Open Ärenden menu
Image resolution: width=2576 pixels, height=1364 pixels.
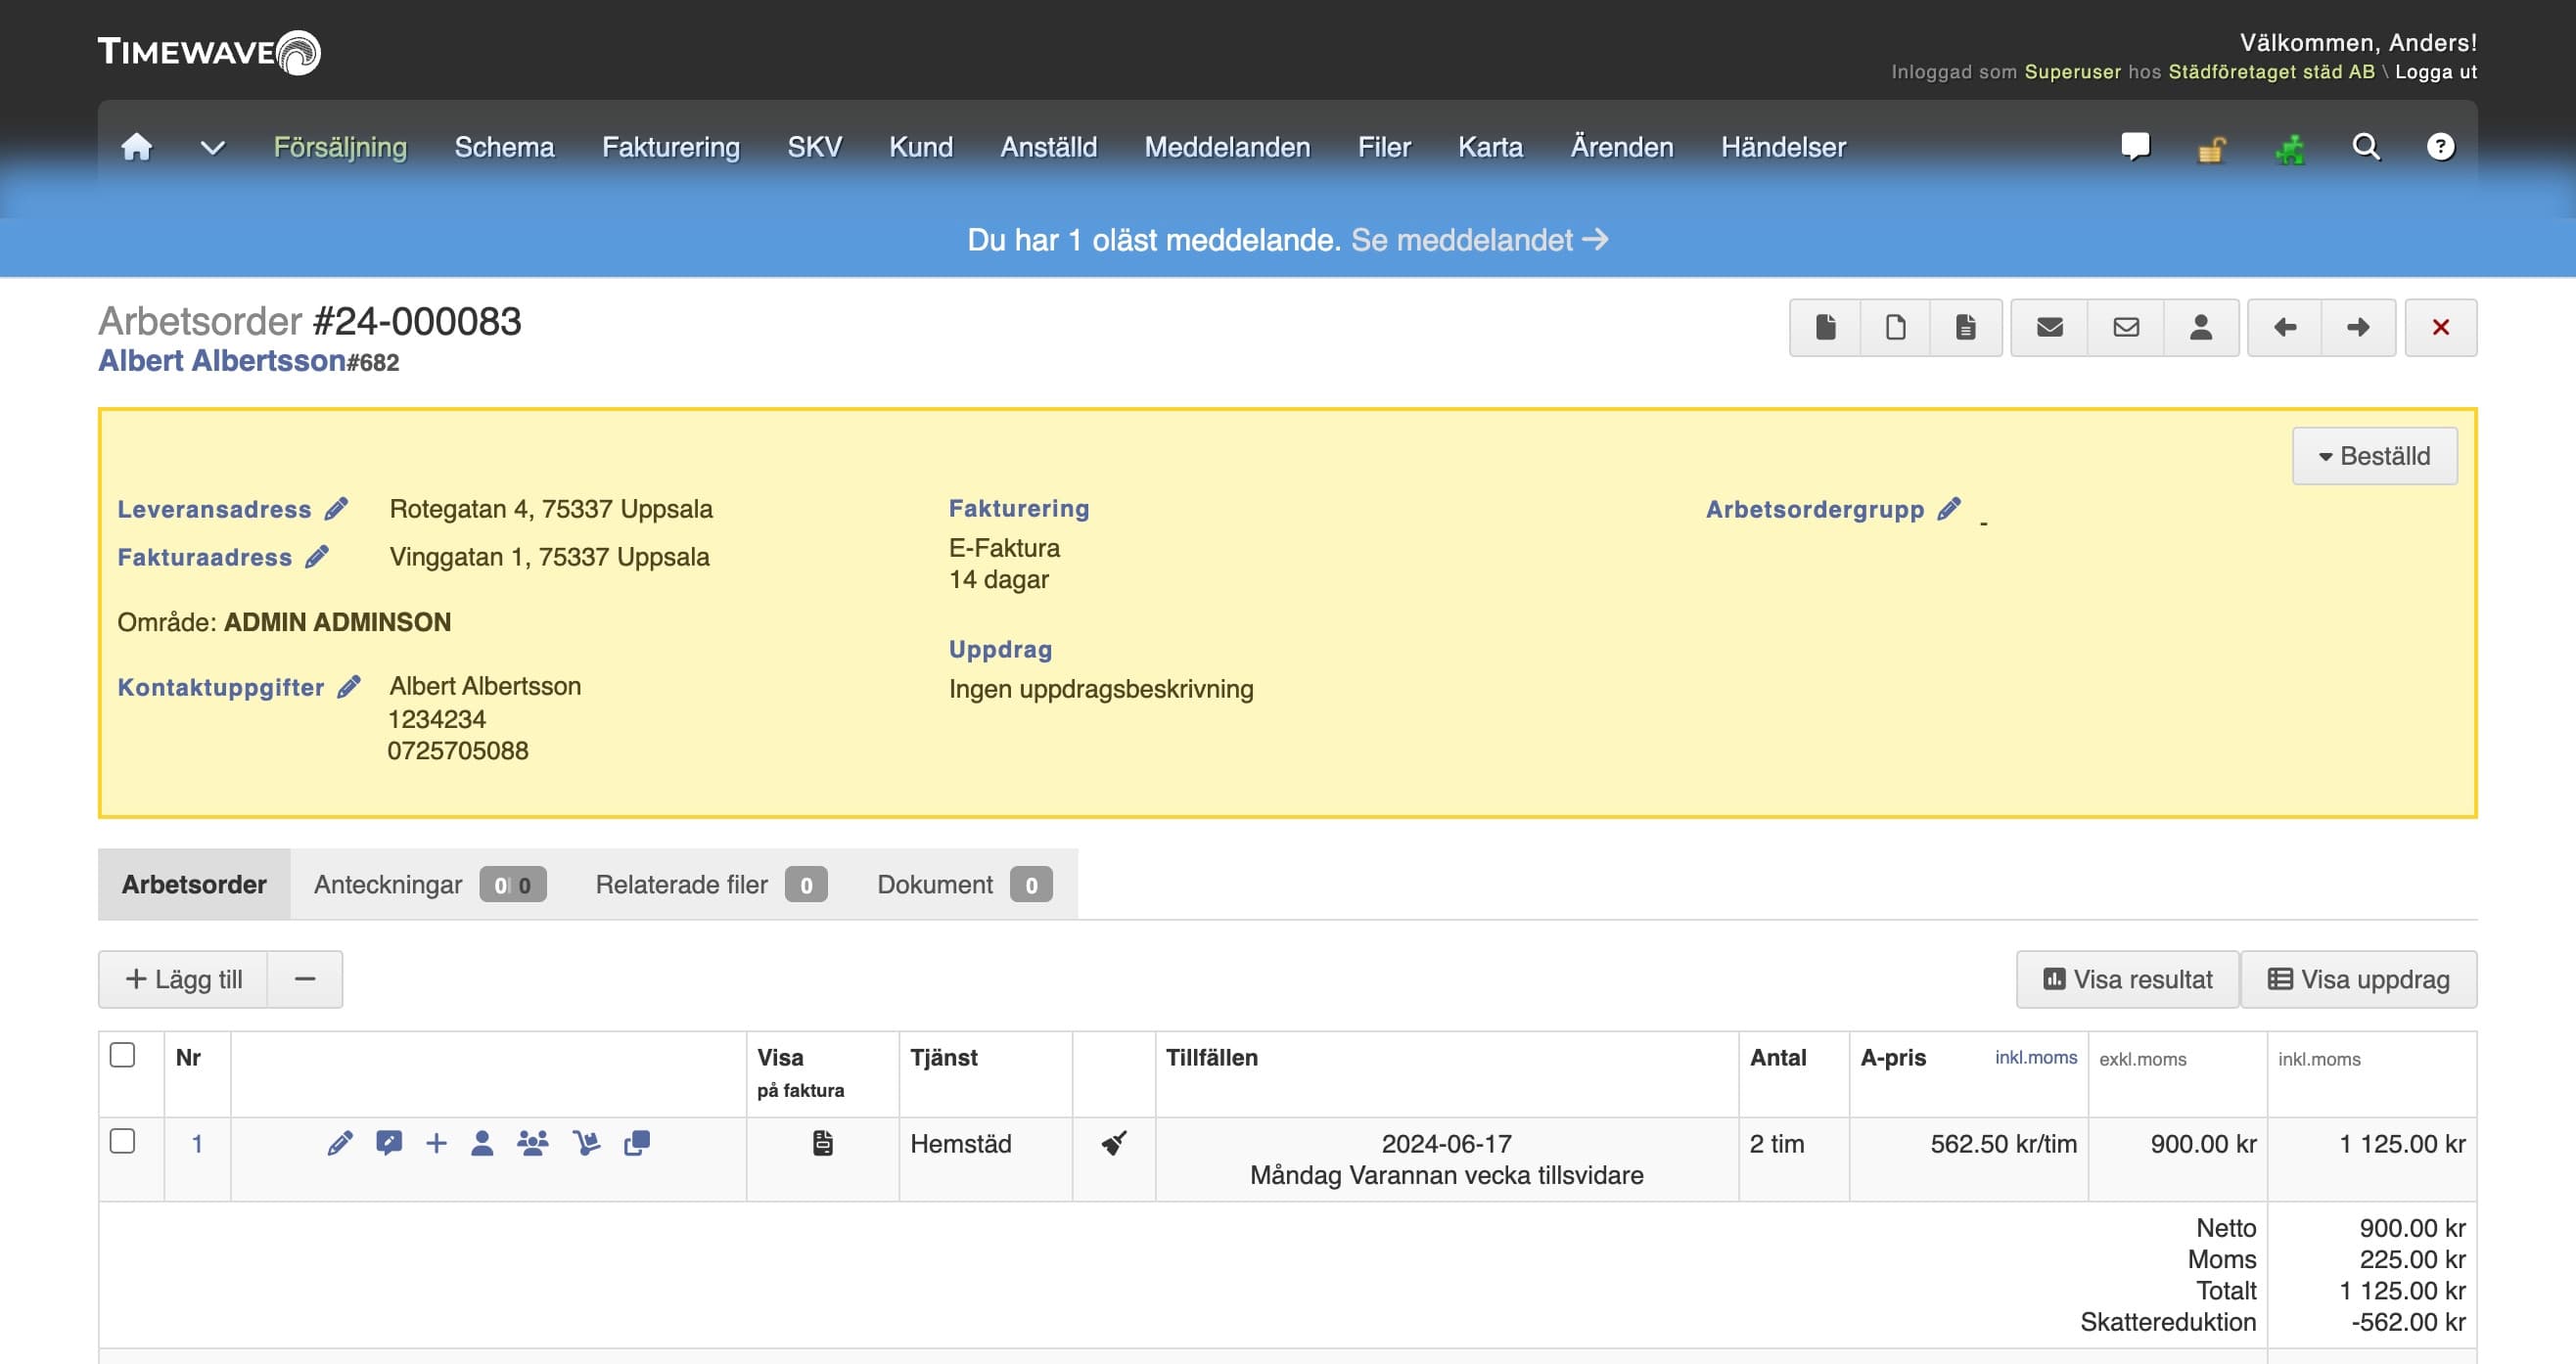click(x=1621, y=147)
